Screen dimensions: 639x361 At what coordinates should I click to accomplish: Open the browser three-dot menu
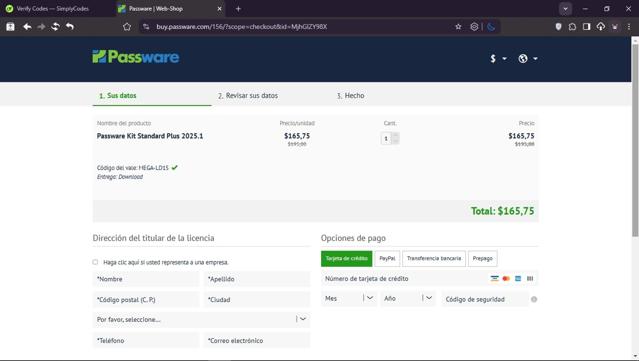pyautogui.click(x=629, y=26)
